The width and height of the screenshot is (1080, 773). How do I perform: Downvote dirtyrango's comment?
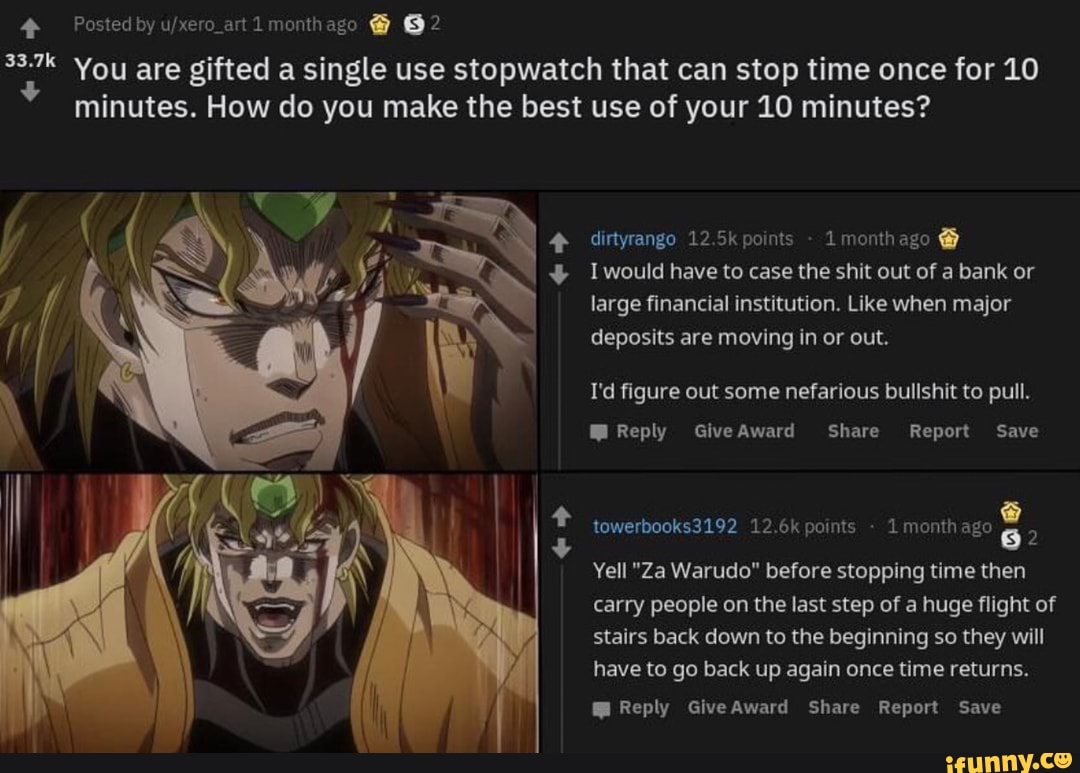pyautogui.click(x=559, y=274)
